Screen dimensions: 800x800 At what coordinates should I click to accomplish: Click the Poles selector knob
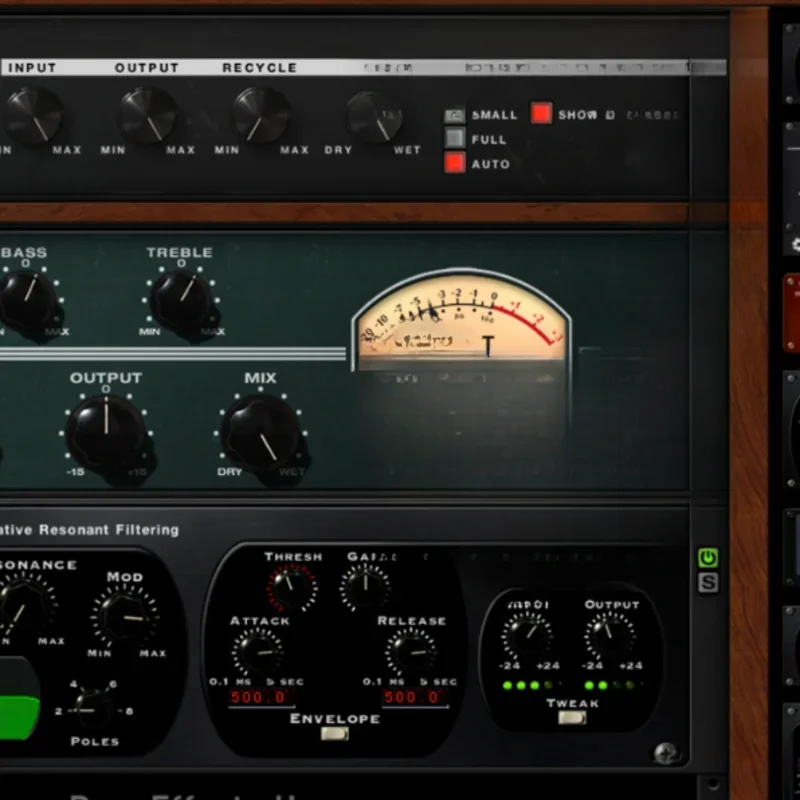point(95,710)
